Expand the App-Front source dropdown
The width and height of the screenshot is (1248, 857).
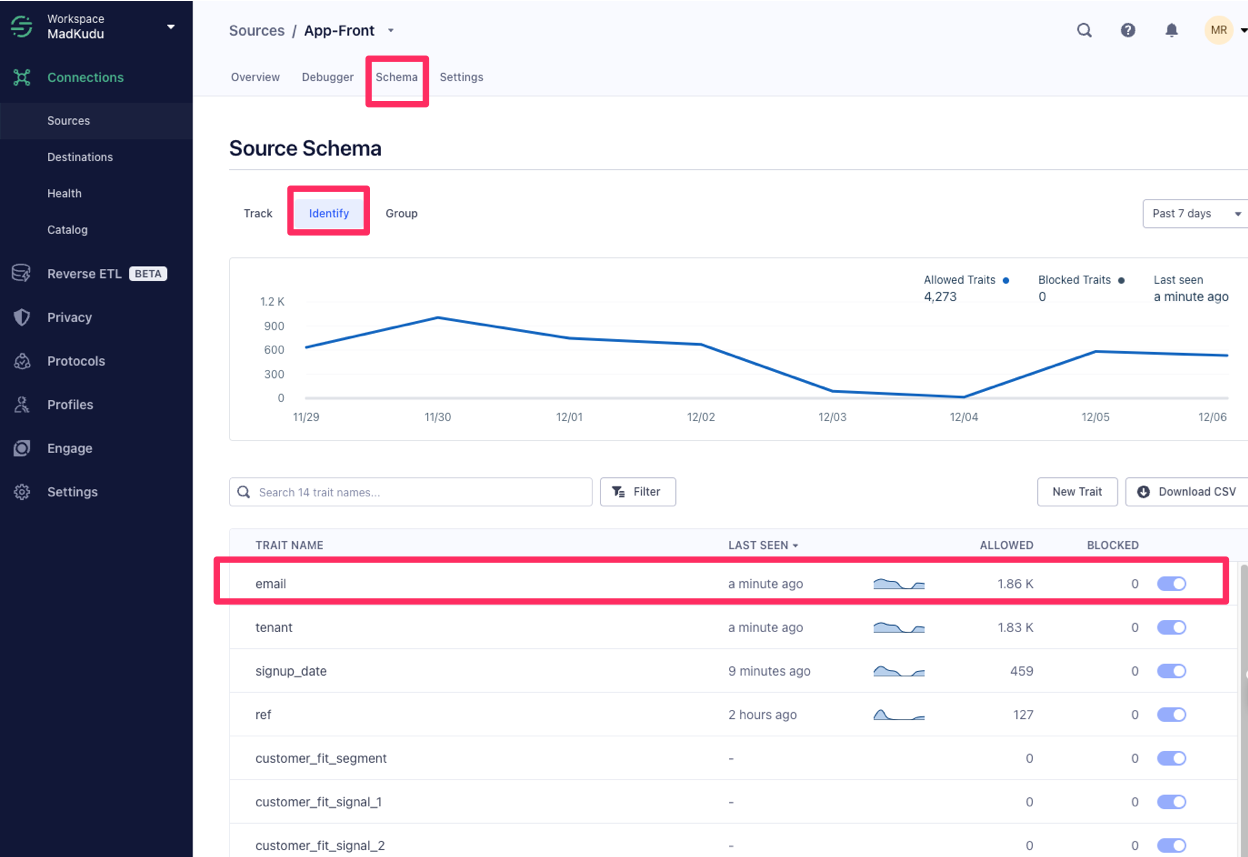click(390, 30)
